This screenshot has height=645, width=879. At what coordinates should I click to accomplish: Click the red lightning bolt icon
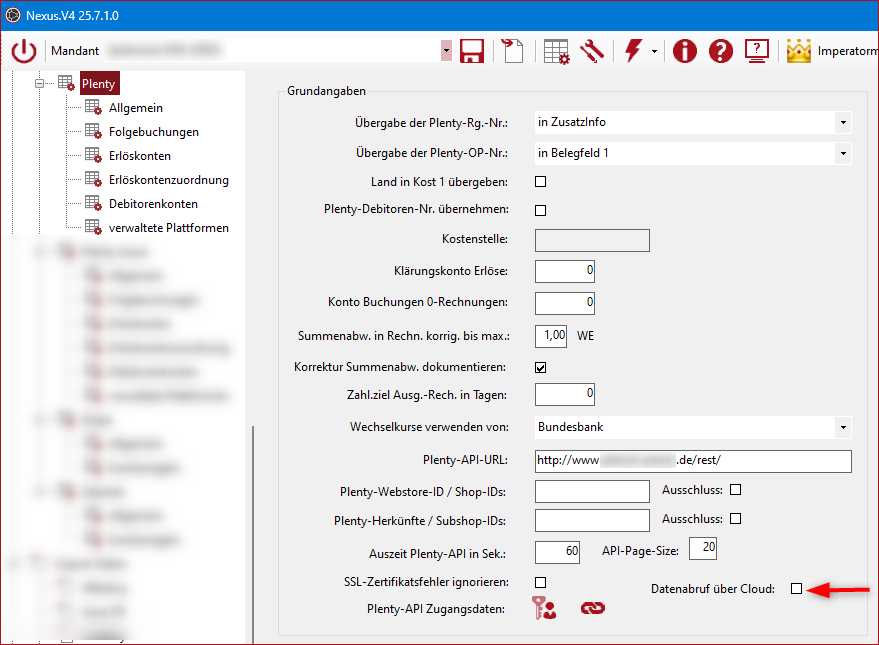pos(633,51)
